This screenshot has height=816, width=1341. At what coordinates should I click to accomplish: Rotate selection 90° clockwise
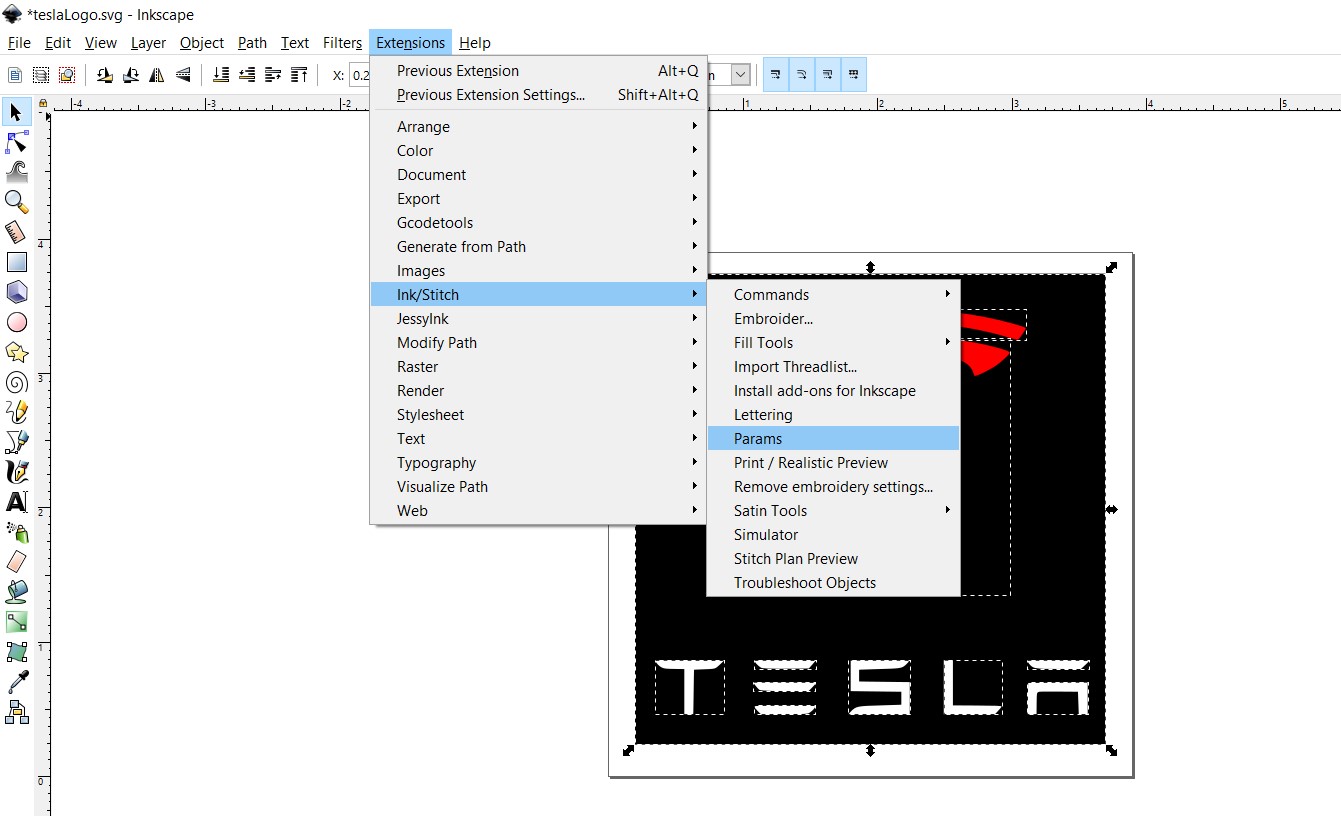point(131,75)
